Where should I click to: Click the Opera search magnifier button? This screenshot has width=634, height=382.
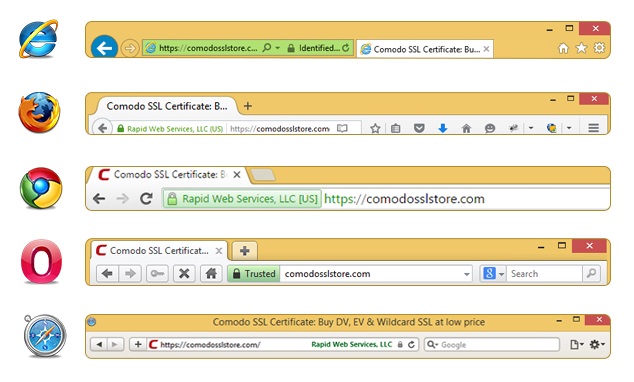[591, 274]
